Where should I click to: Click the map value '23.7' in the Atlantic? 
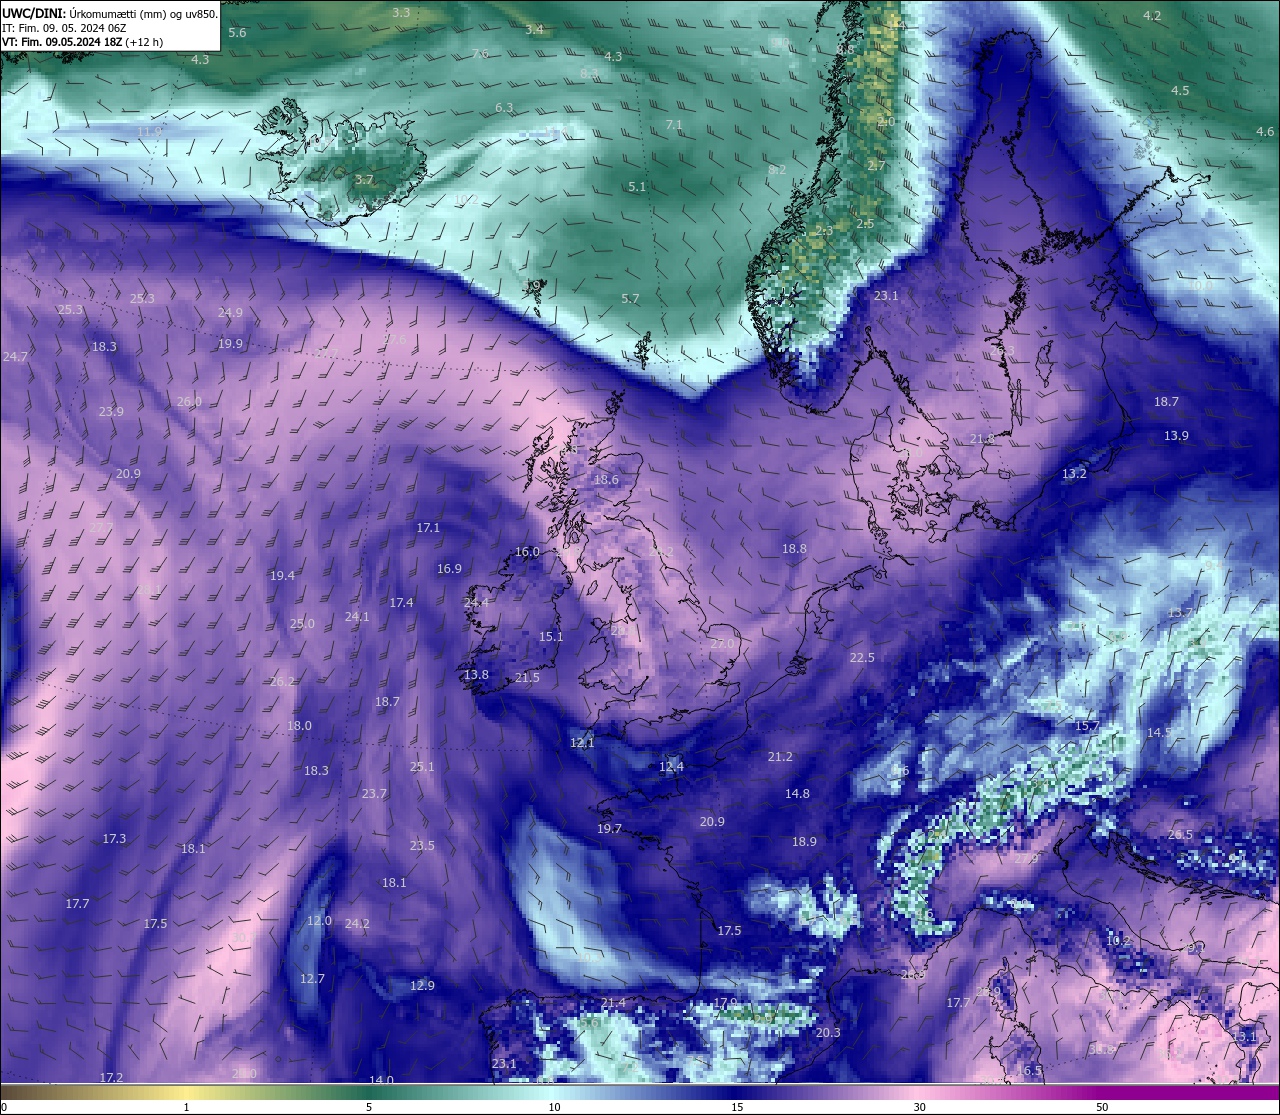click(x=374, y=794)
